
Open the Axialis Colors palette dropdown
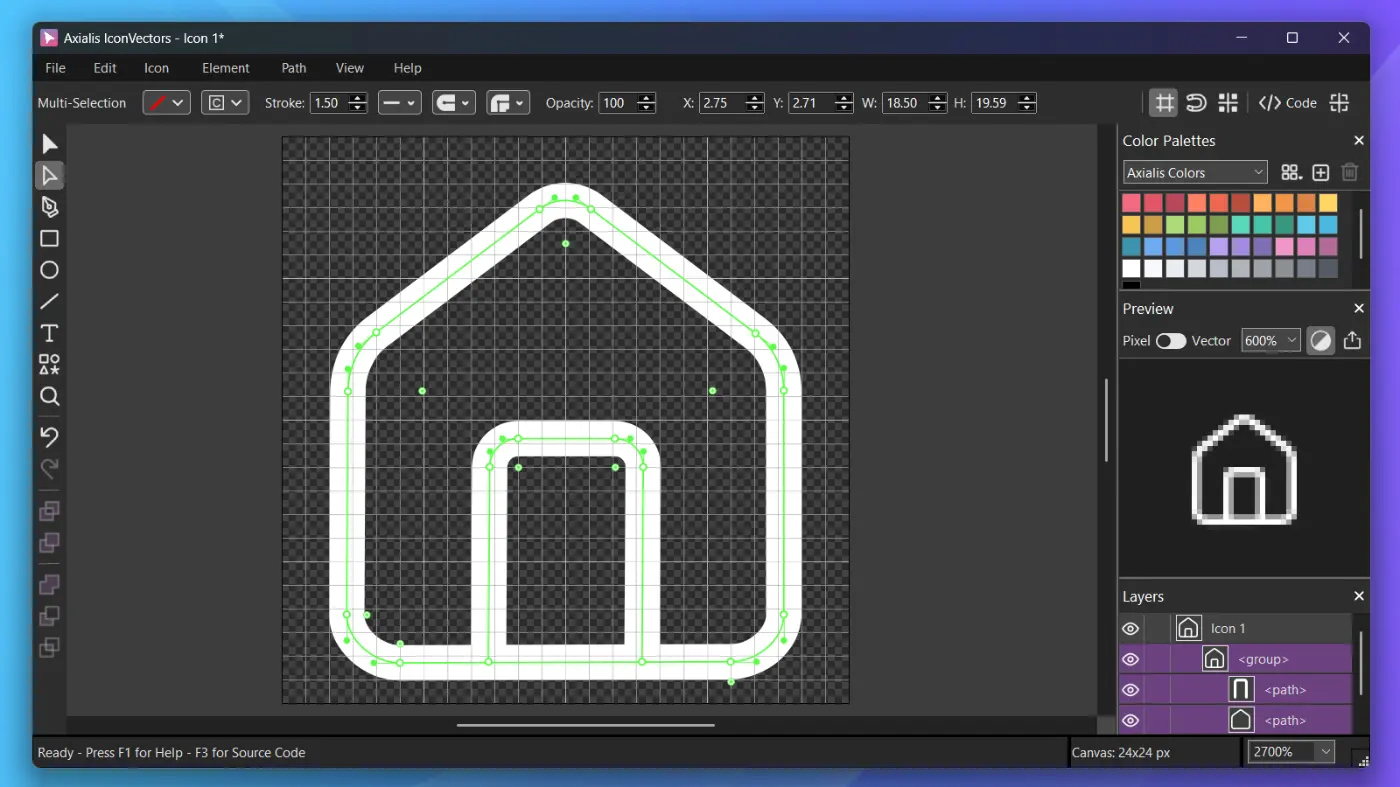(1195, 172)
